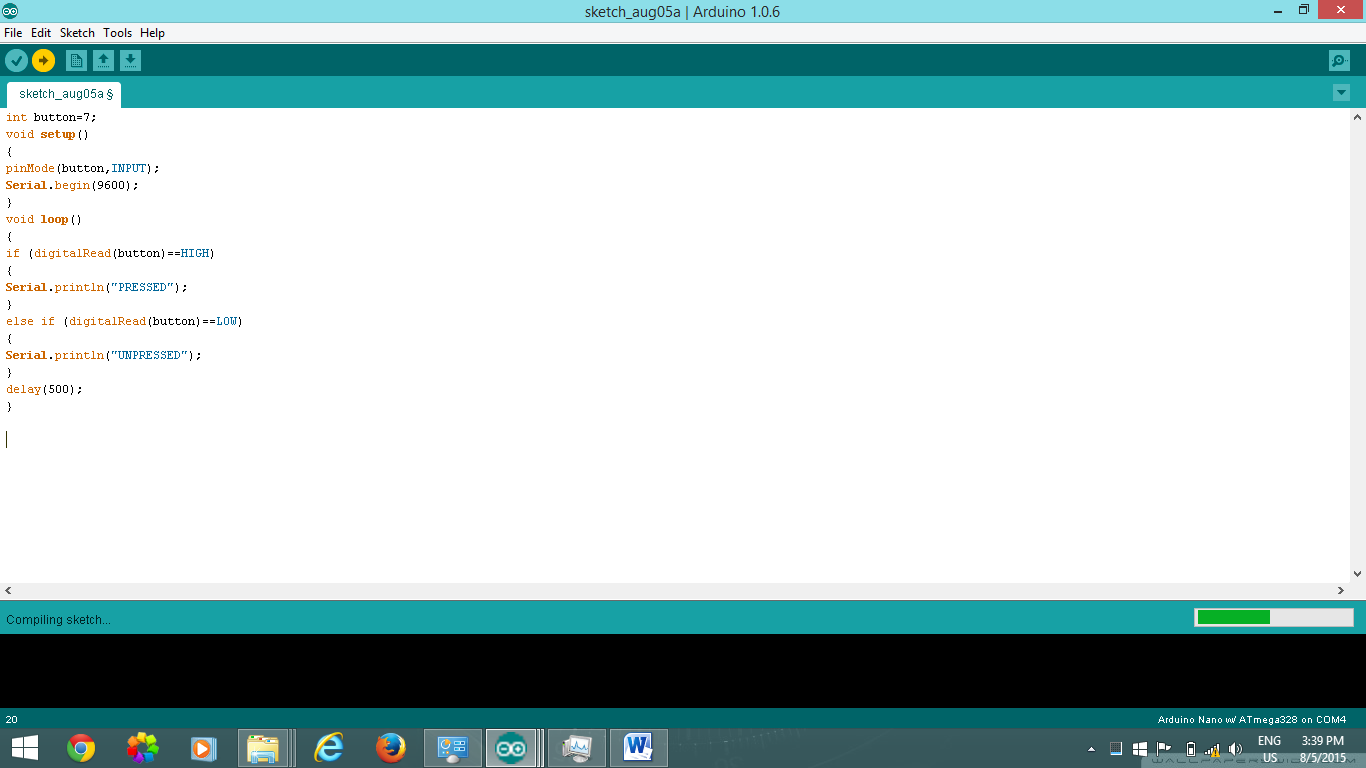Open the Control Panel taskbar window
Viewport: 1366px width, 768px height.
click(x=453, y=748)
